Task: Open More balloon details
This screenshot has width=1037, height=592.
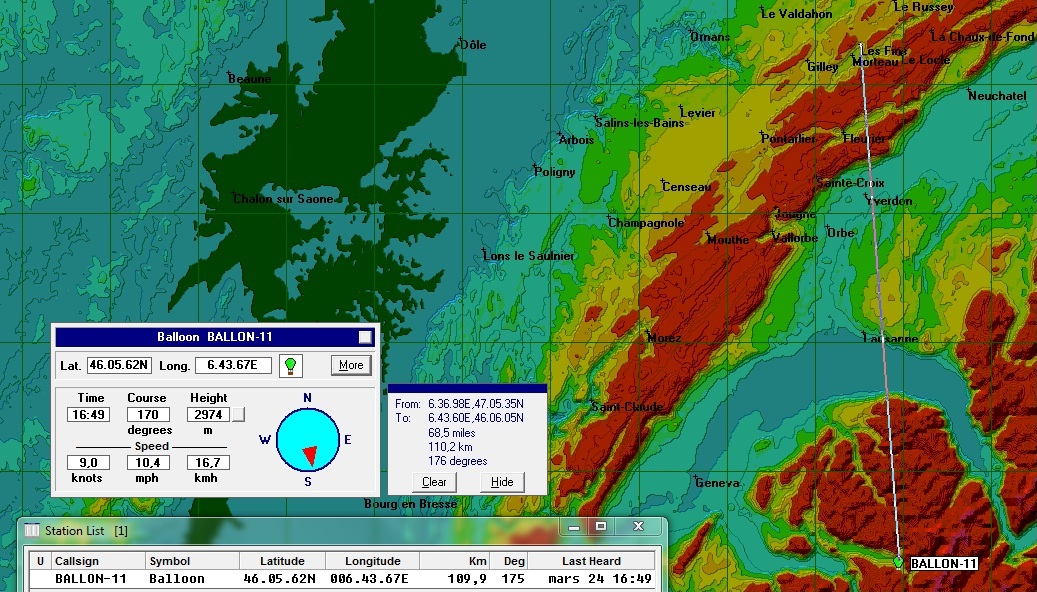Action: pos(351,365)
